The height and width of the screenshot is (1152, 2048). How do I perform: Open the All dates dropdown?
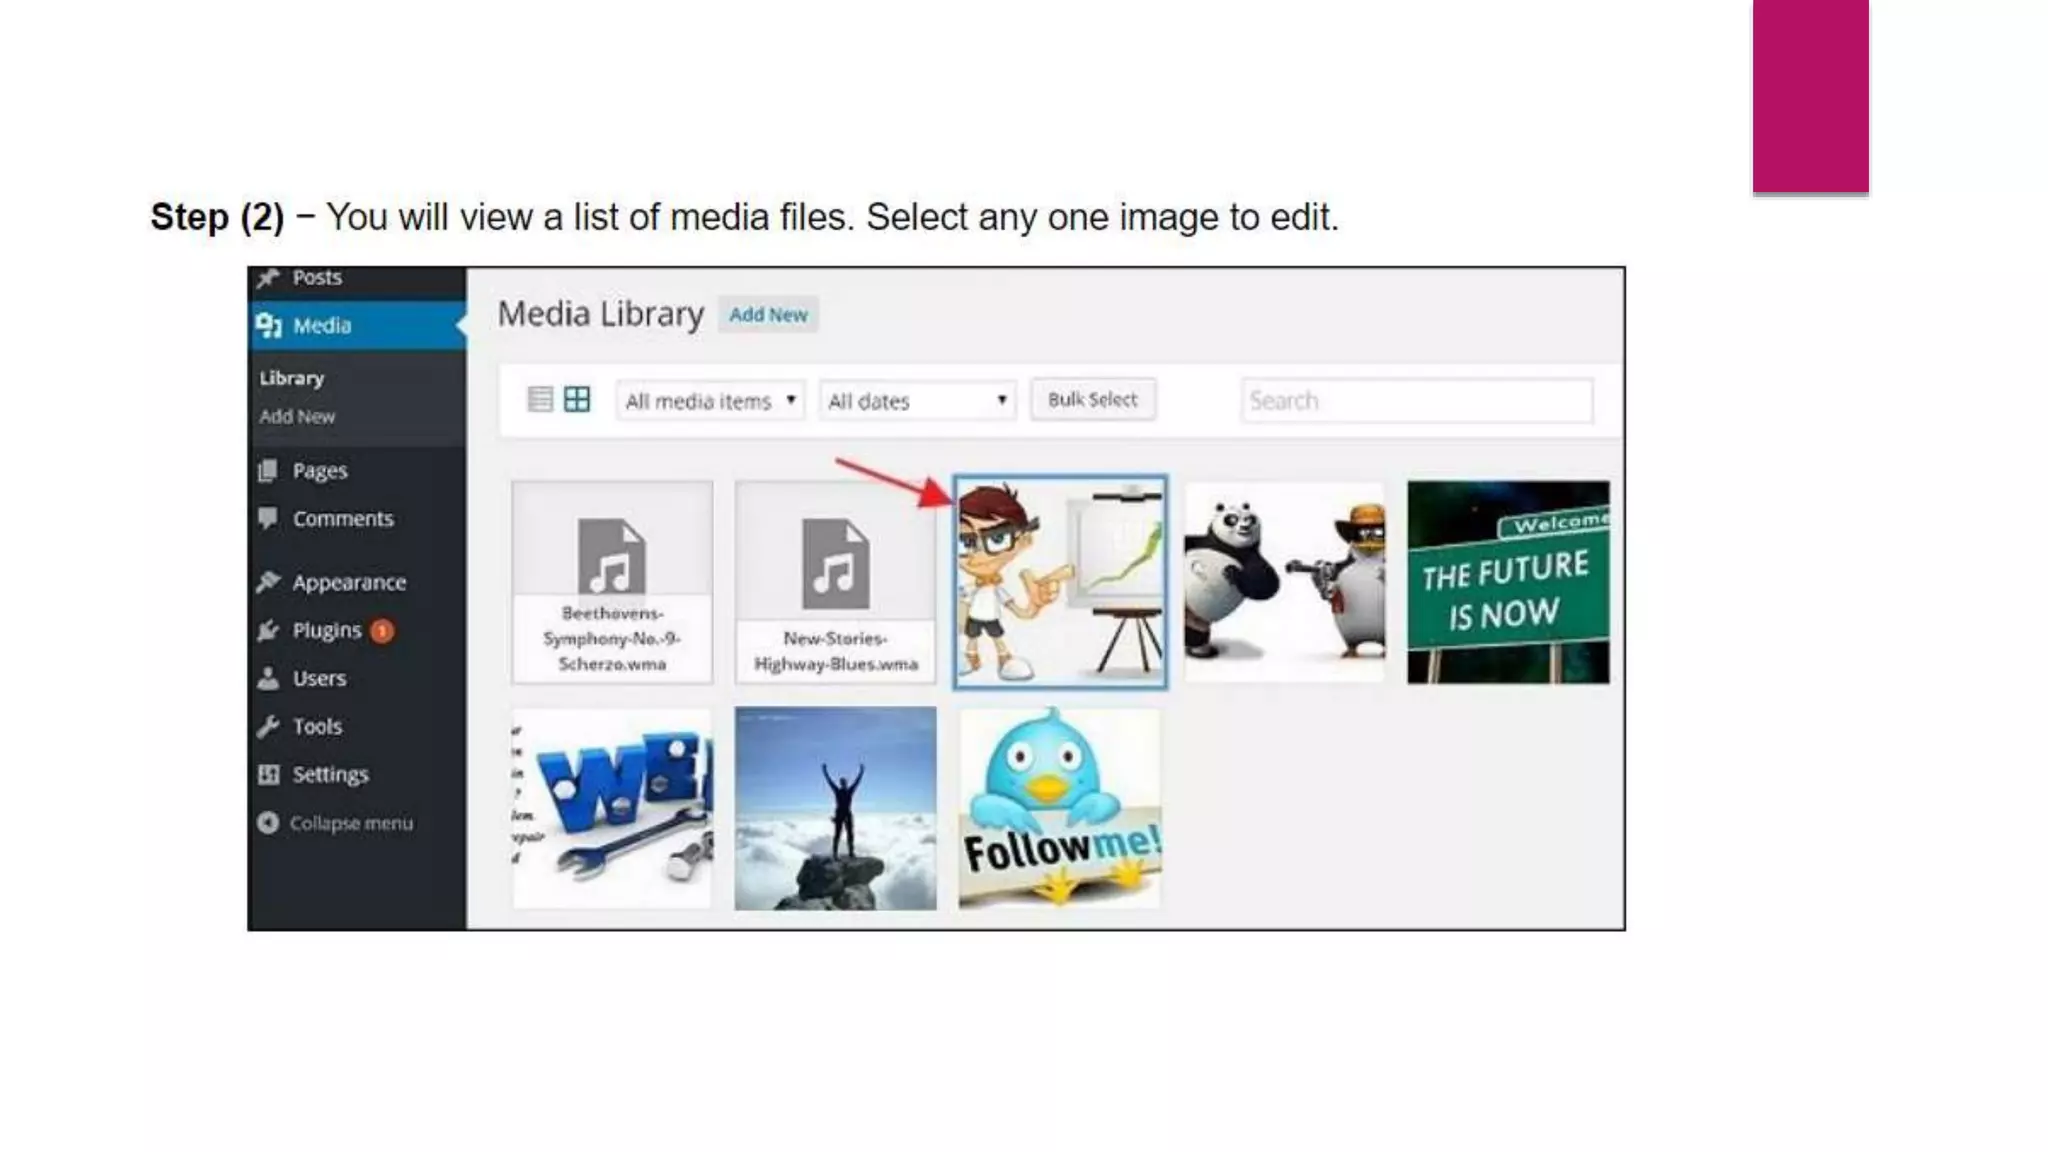(x=916, y=401)
